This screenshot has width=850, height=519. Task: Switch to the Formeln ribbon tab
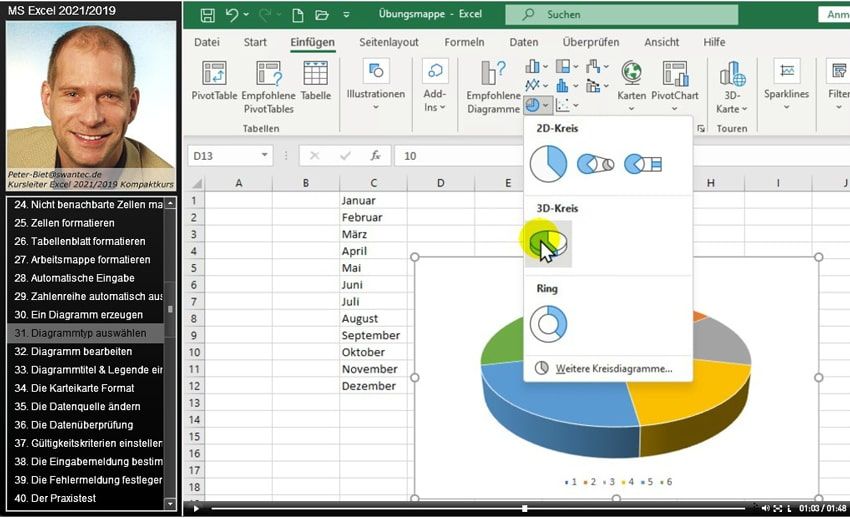(x=464, y=42)
